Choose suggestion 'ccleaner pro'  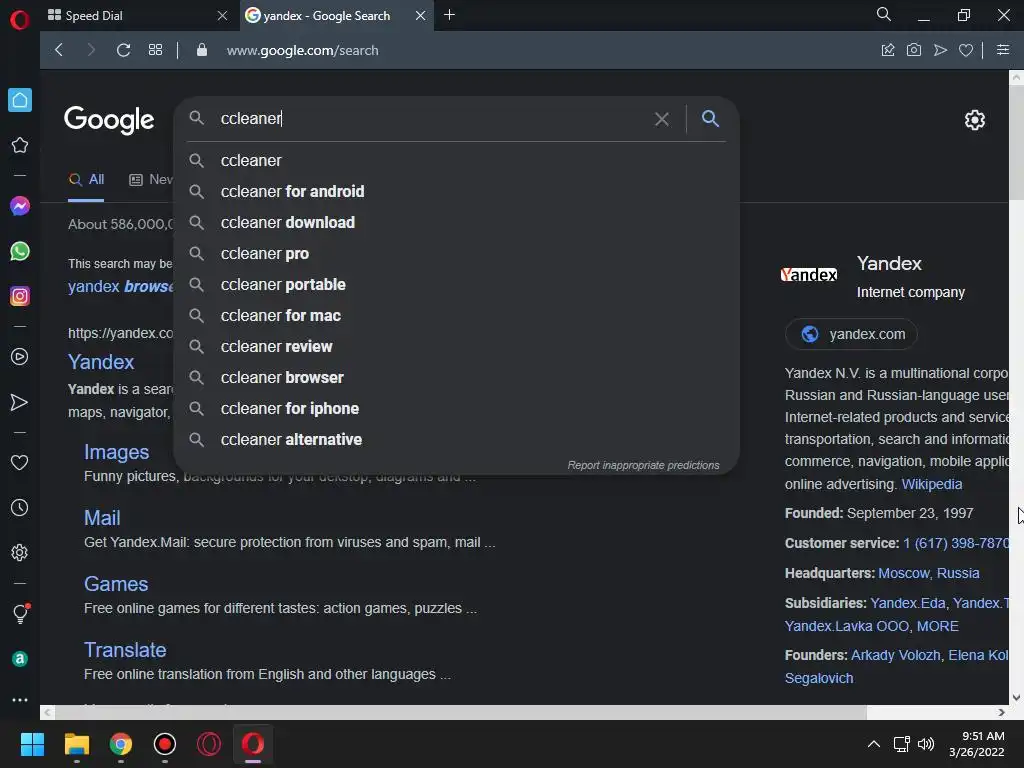pyautogui.click(x=456, y=253)
